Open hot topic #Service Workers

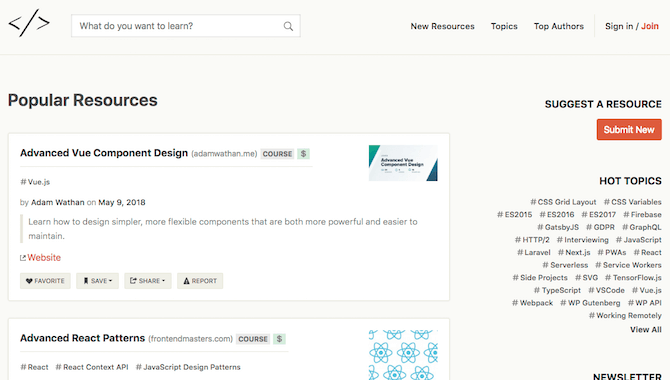point(628,265)
